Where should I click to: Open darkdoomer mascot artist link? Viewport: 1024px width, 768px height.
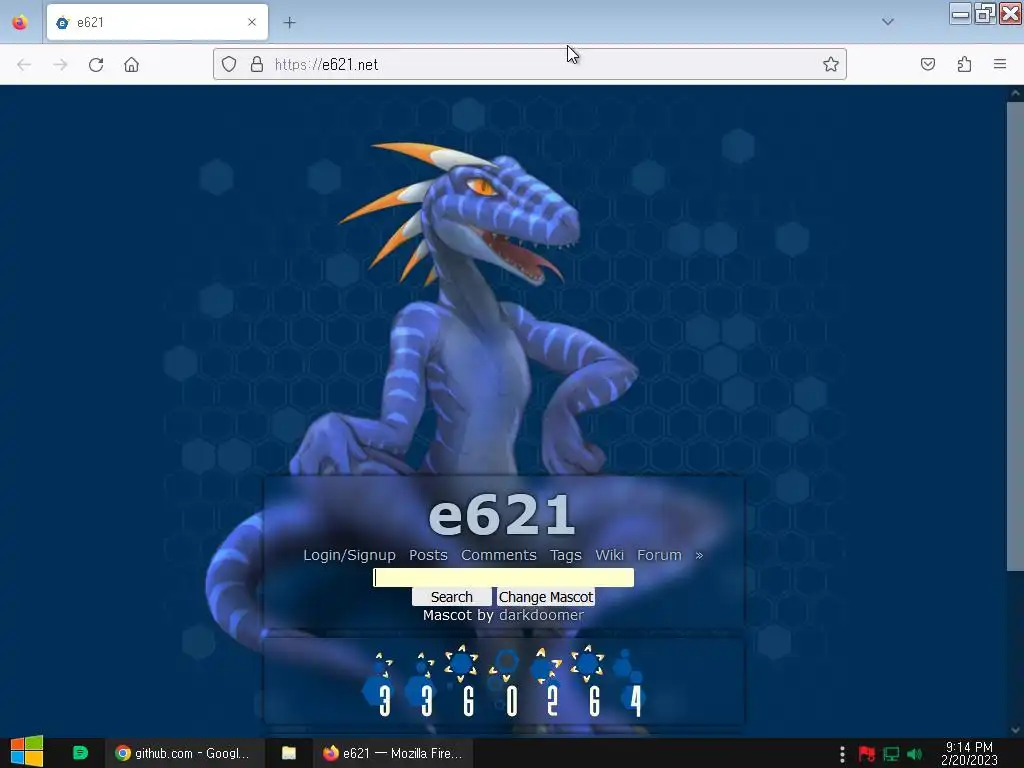[541, 615]
